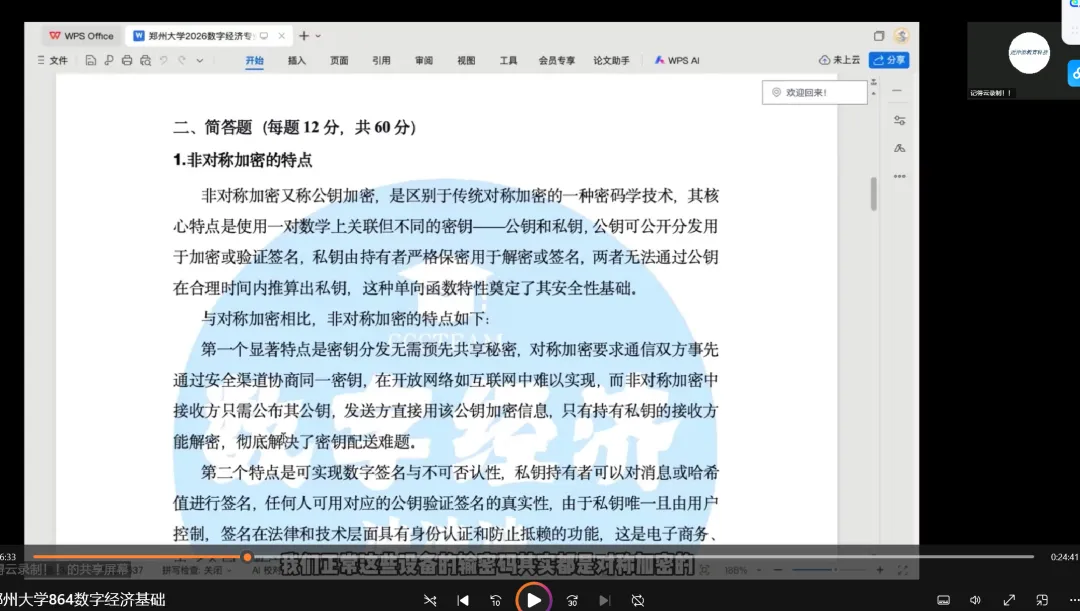Click heading 1.非对称加密的特点

(242, 160)
